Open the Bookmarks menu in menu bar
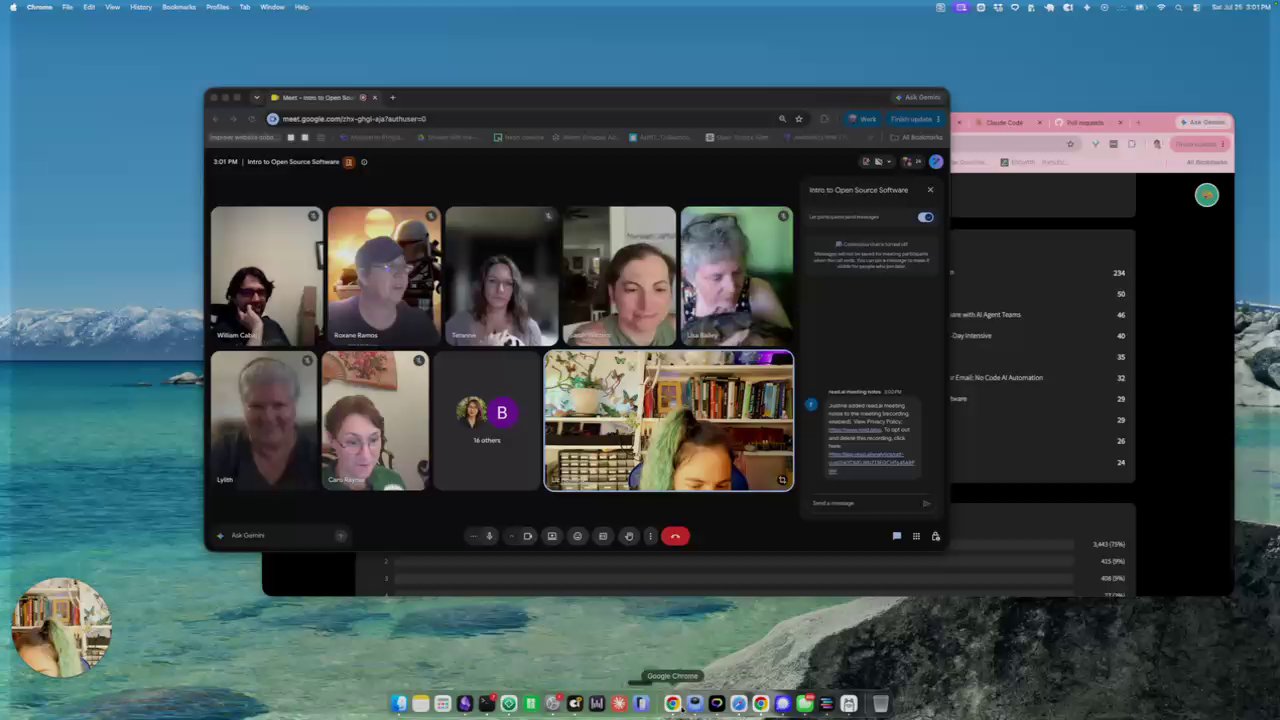The width and height of the screenshot is (1280, 720). (179, 7)
